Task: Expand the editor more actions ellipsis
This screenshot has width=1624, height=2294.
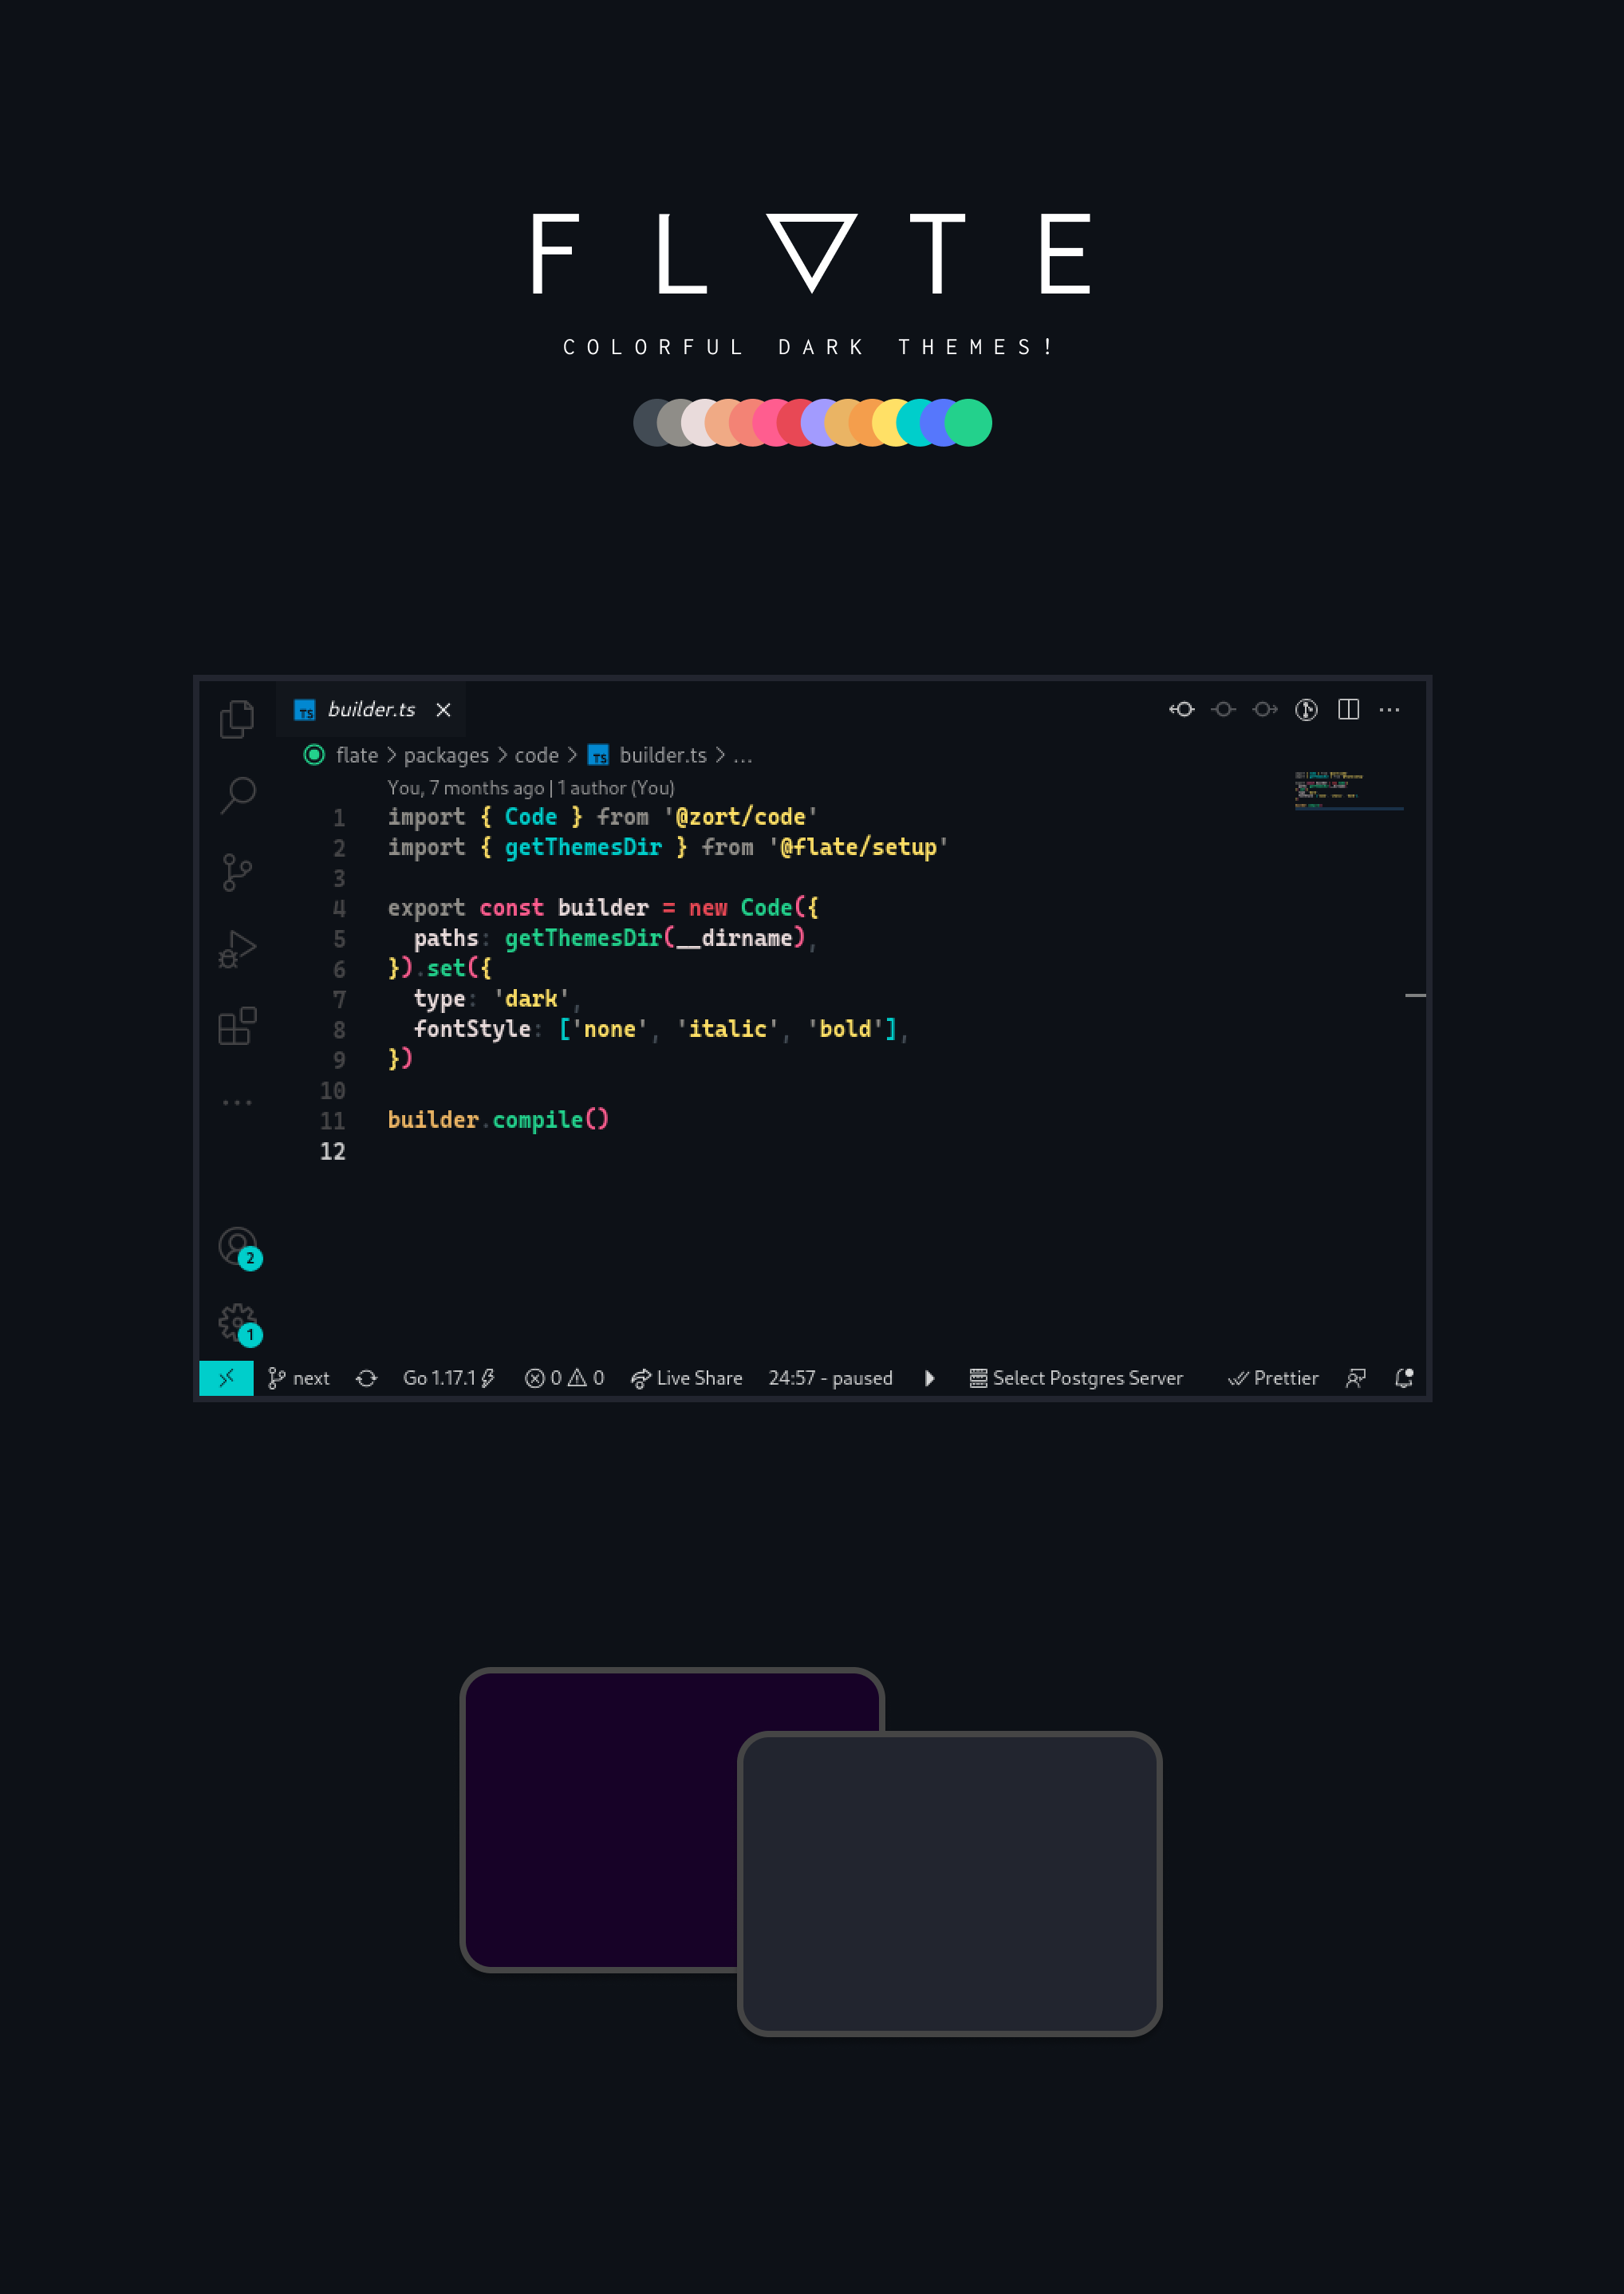Action: [1389, 709]
